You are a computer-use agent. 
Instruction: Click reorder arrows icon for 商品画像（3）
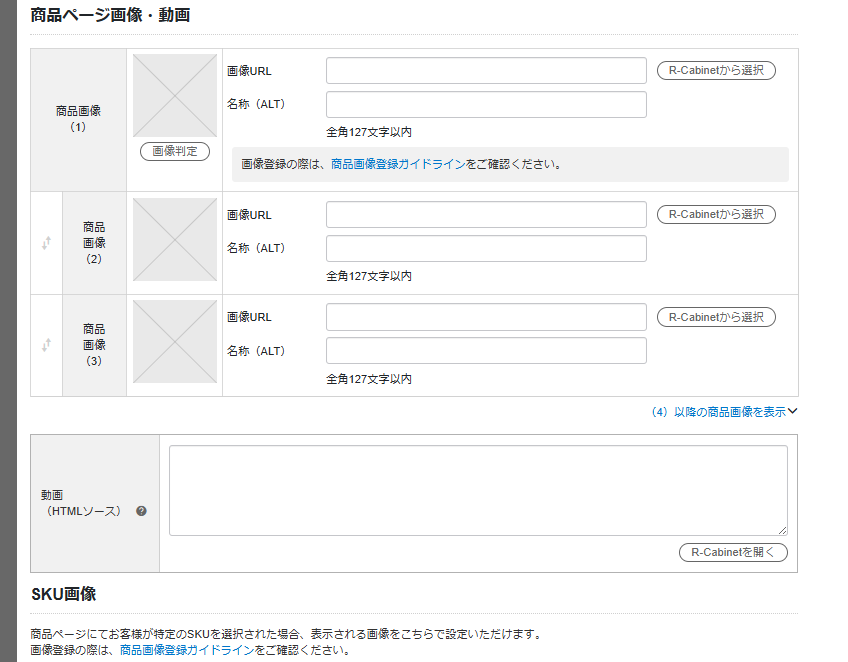(x=46, y=345)
